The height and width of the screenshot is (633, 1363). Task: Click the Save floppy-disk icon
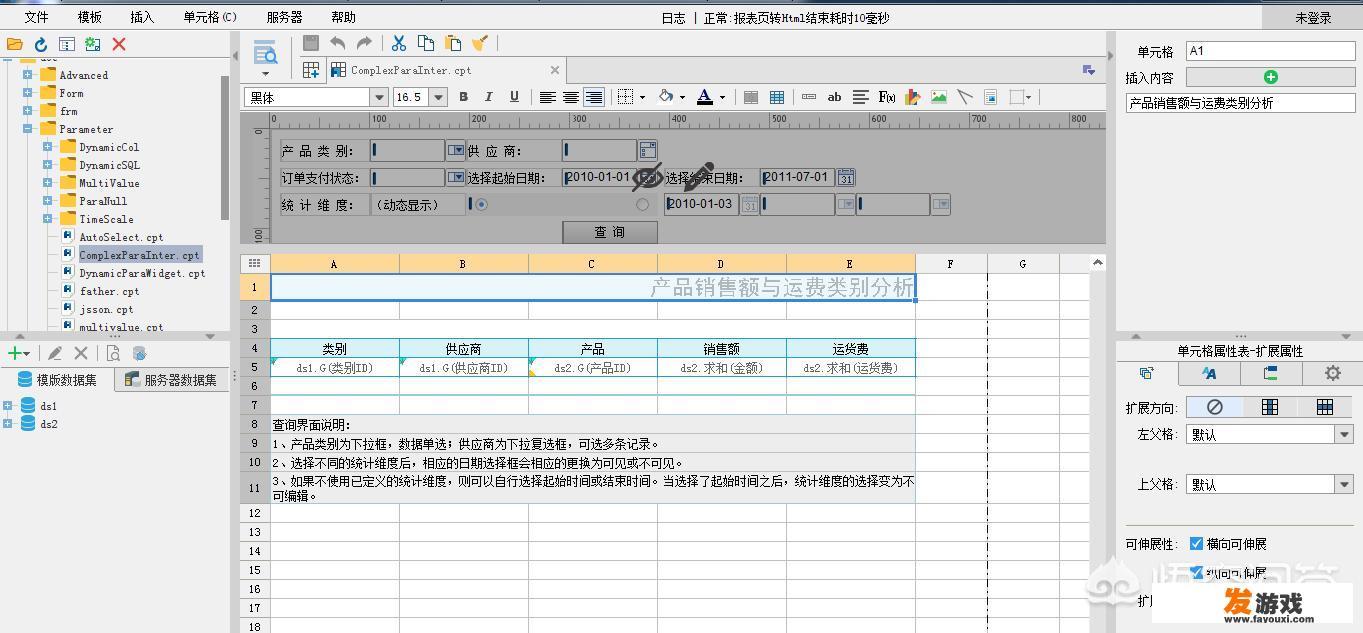click(x=311, y=43)
